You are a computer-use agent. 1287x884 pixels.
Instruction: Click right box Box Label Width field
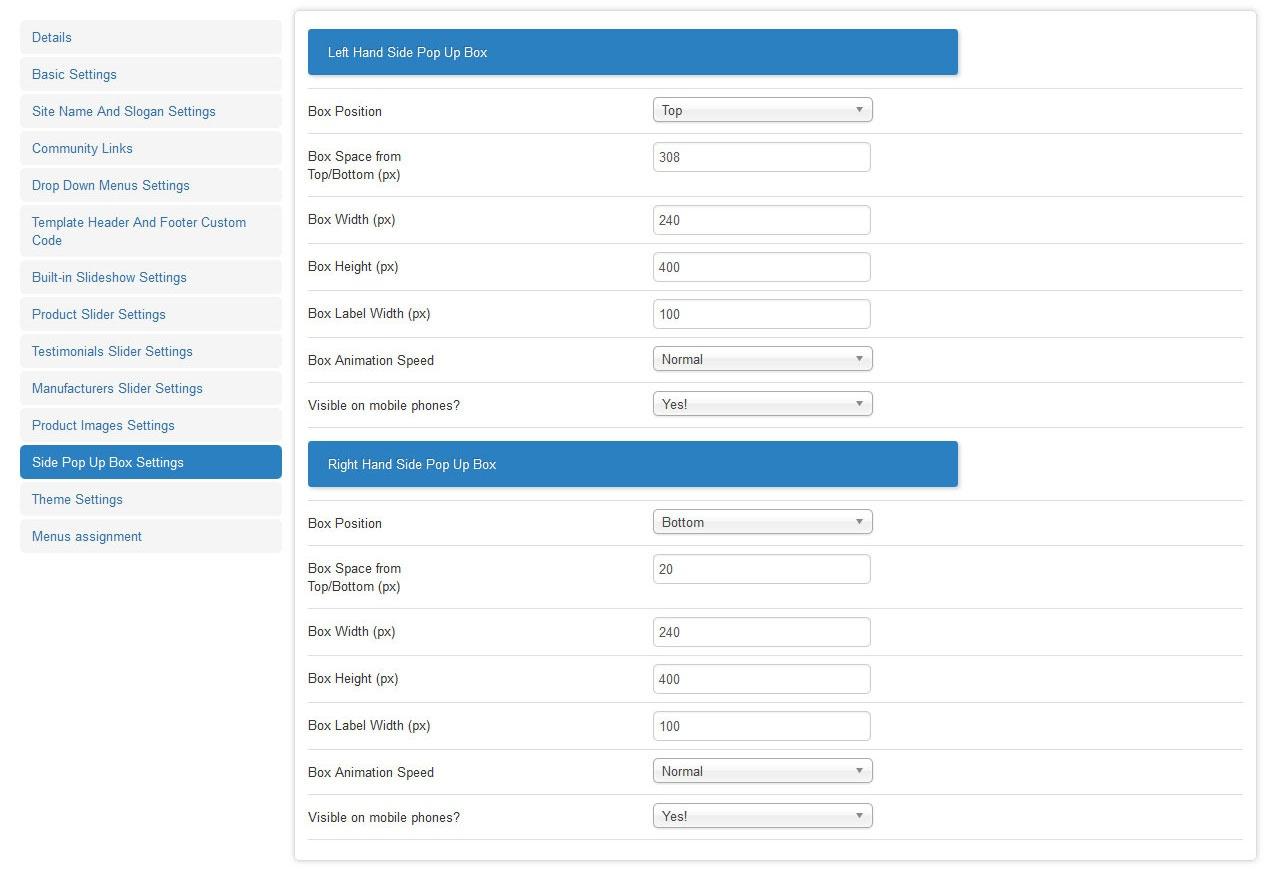click(x=761, y=726)
